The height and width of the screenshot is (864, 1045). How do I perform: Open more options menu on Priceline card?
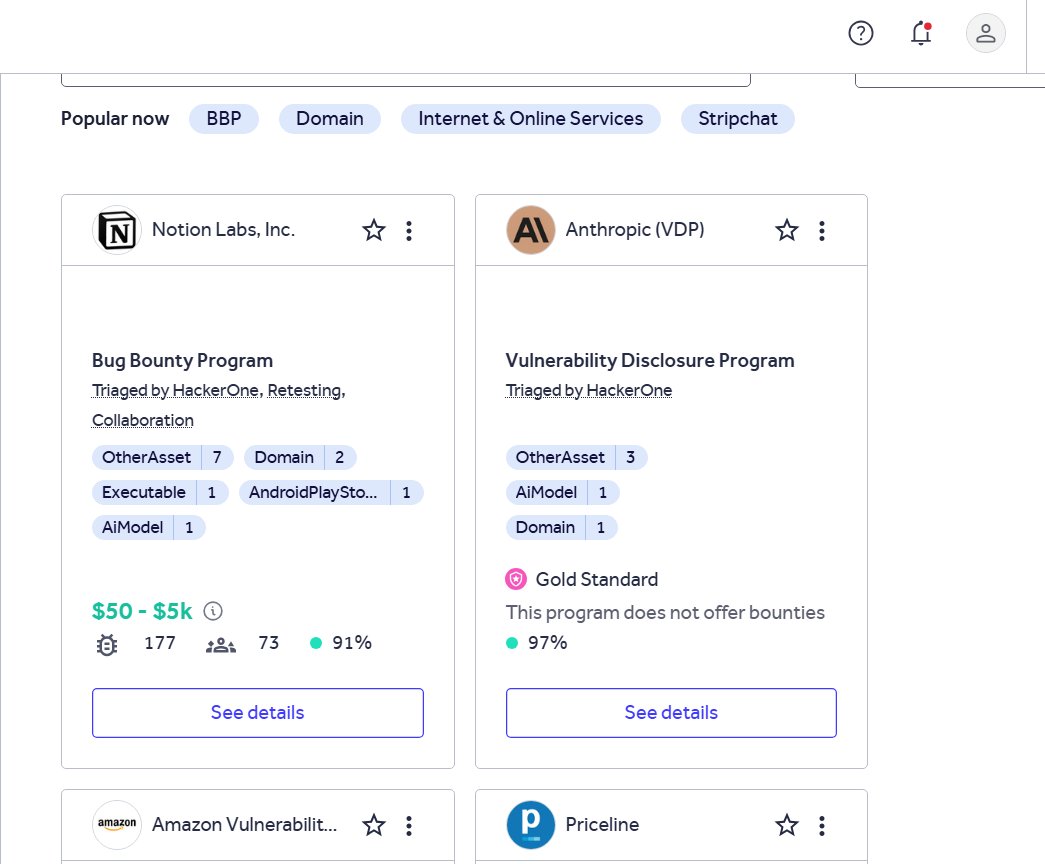822,825
